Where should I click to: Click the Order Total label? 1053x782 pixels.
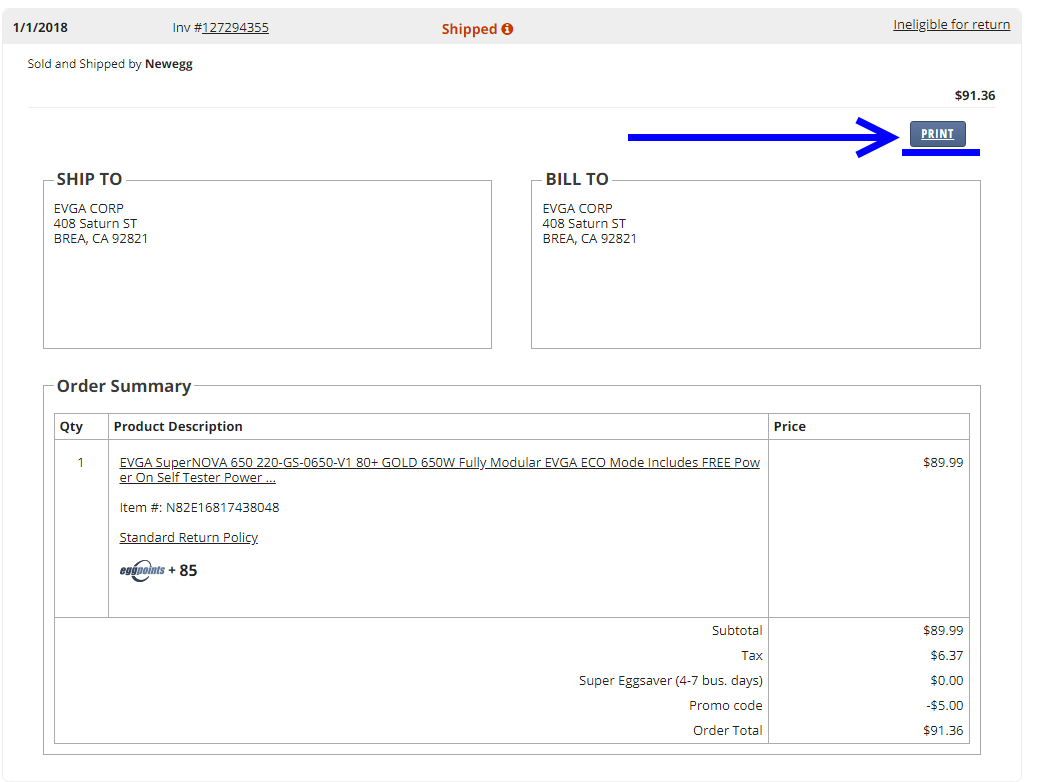pyautogui.click(x=728, y=730)
